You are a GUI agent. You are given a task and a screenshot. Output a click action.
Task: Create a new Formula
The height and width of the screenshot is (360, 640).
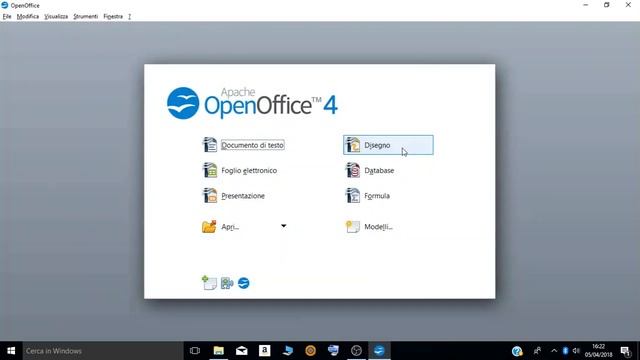[377, 196]
